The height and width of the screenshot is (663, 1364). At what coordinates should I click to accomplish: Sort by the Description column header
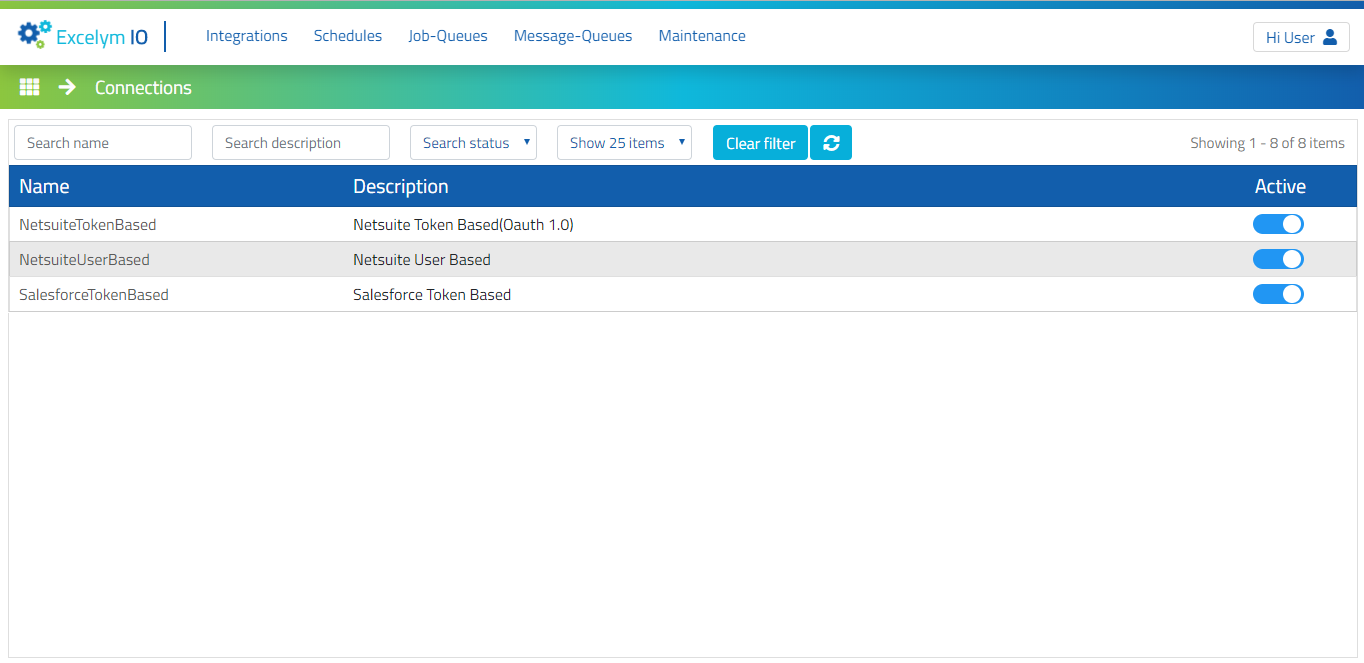pyautogui.click(x=401, y=186)
